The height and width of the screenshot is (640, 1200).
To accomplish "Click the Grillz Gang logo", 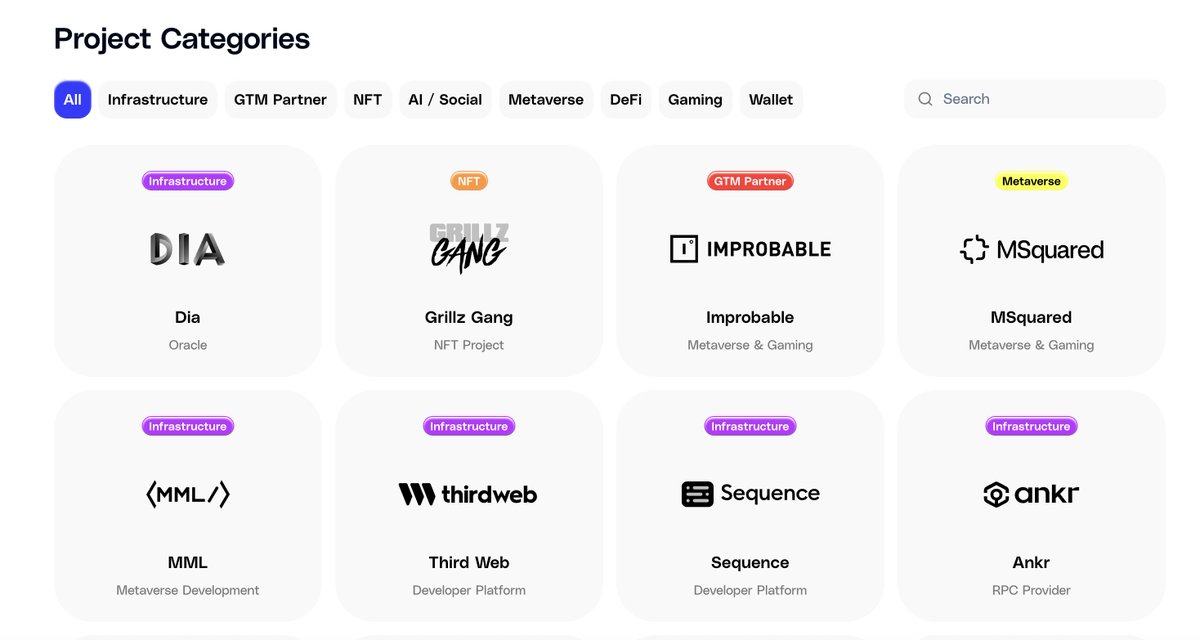I will 469,248.
